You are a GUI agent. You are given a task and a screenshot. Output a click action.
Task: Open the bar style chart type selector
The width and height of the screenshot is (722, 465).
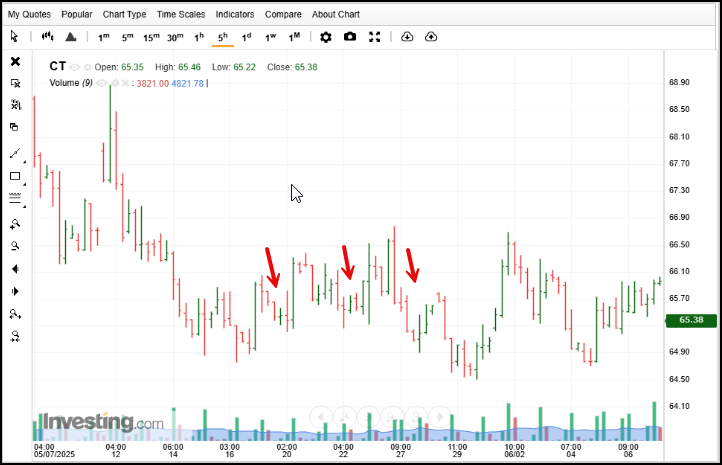coord(47,36)
